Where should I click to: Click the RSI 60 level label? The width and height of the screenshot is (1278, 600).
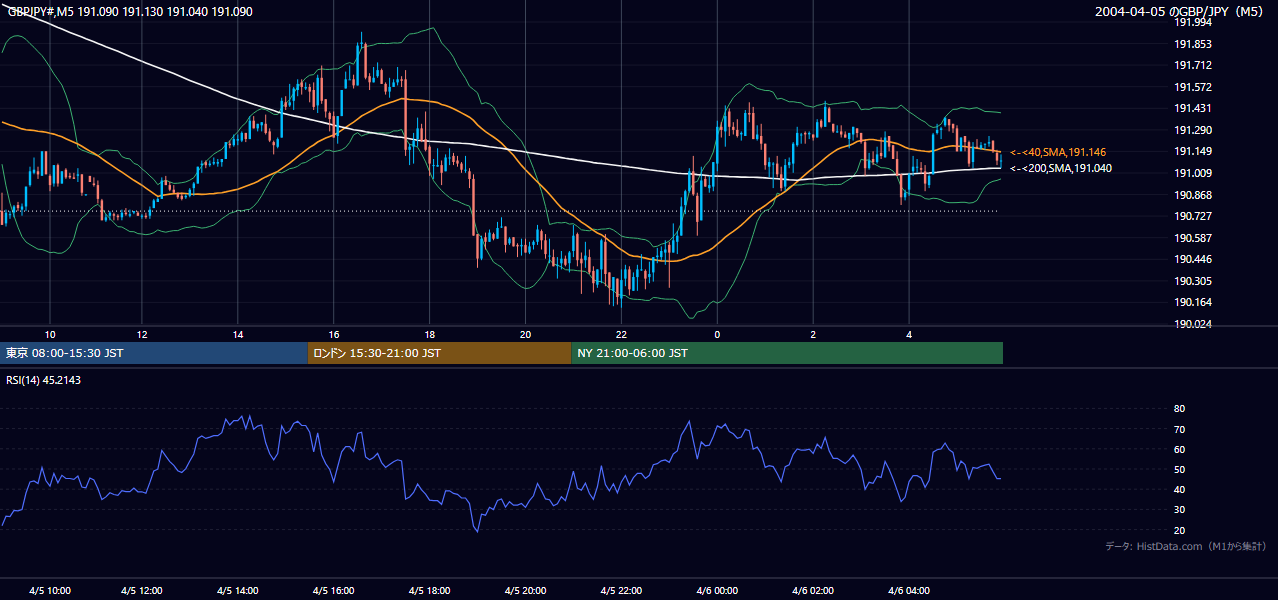click(1180, 449)
